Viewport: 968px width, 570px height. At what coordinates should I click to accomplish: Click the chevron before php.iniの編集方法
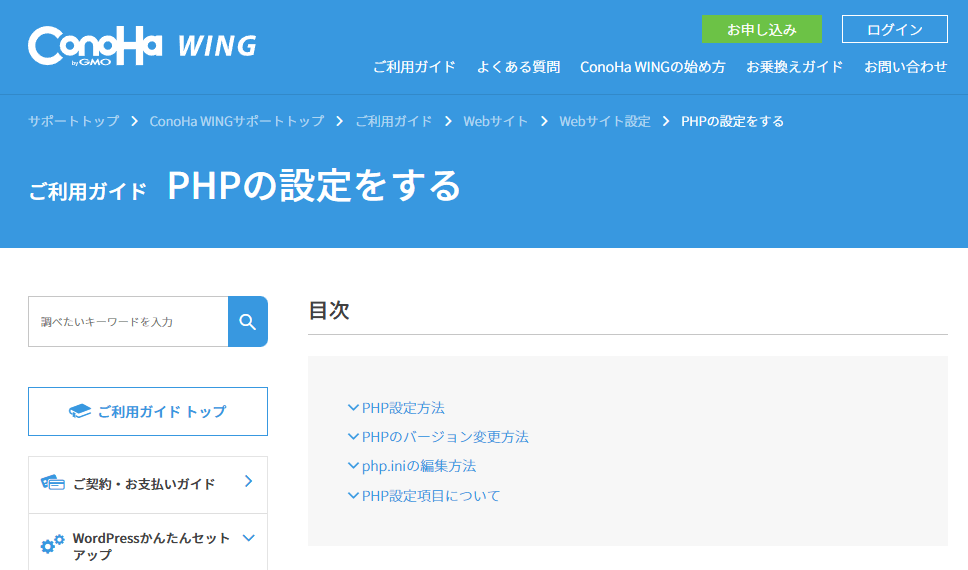[x=353, y=466]
